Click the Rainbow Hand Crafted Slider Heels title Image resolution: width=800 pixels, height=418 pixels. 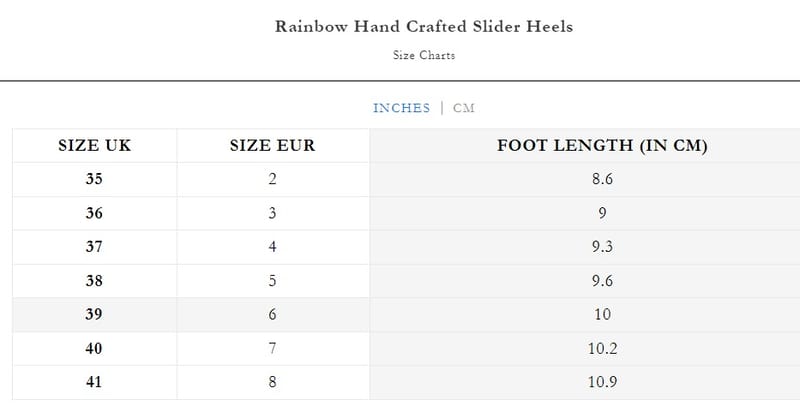point(424,26)
